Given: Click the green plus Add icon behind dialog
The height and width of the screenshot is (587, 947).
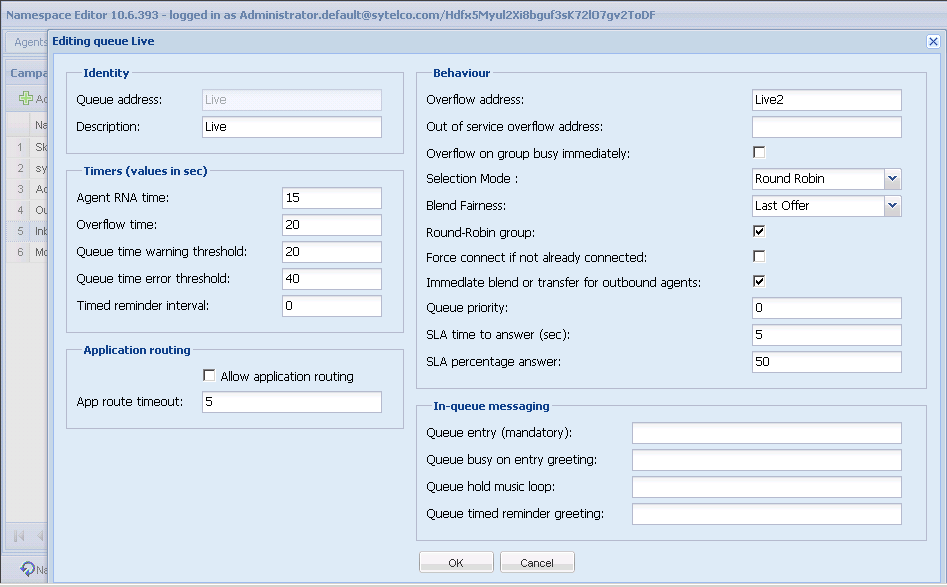Looking at the screenshot, I should point(26,98).
